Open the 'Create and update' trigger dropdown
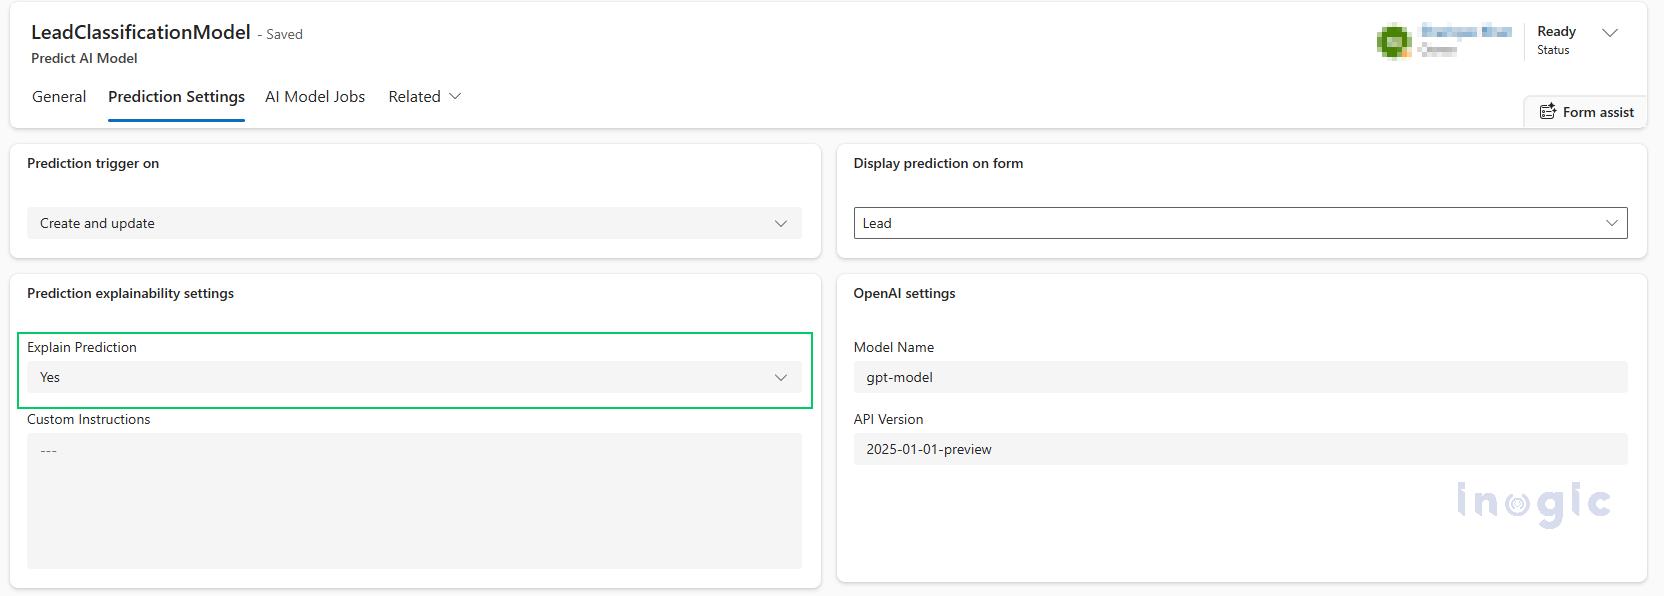Viewport: 1664px width, 596px height. 400,223
